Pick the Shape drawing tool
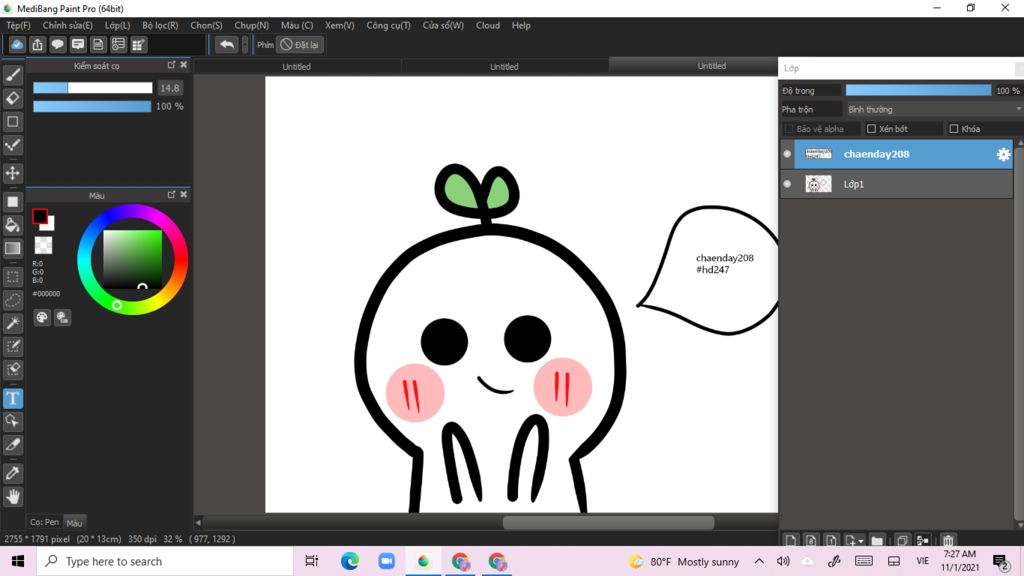This screenshot has width=1024, height=576. 12,121
